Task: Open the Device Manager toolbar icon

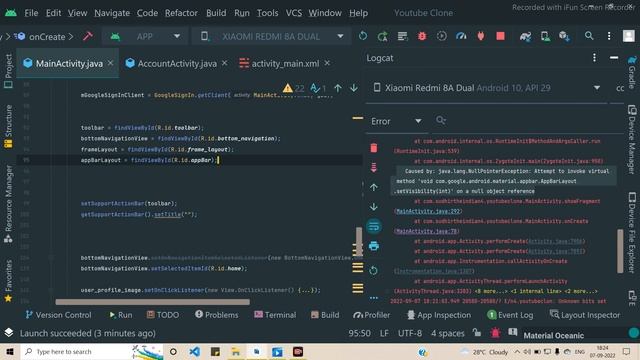Action: click(545, 36)
